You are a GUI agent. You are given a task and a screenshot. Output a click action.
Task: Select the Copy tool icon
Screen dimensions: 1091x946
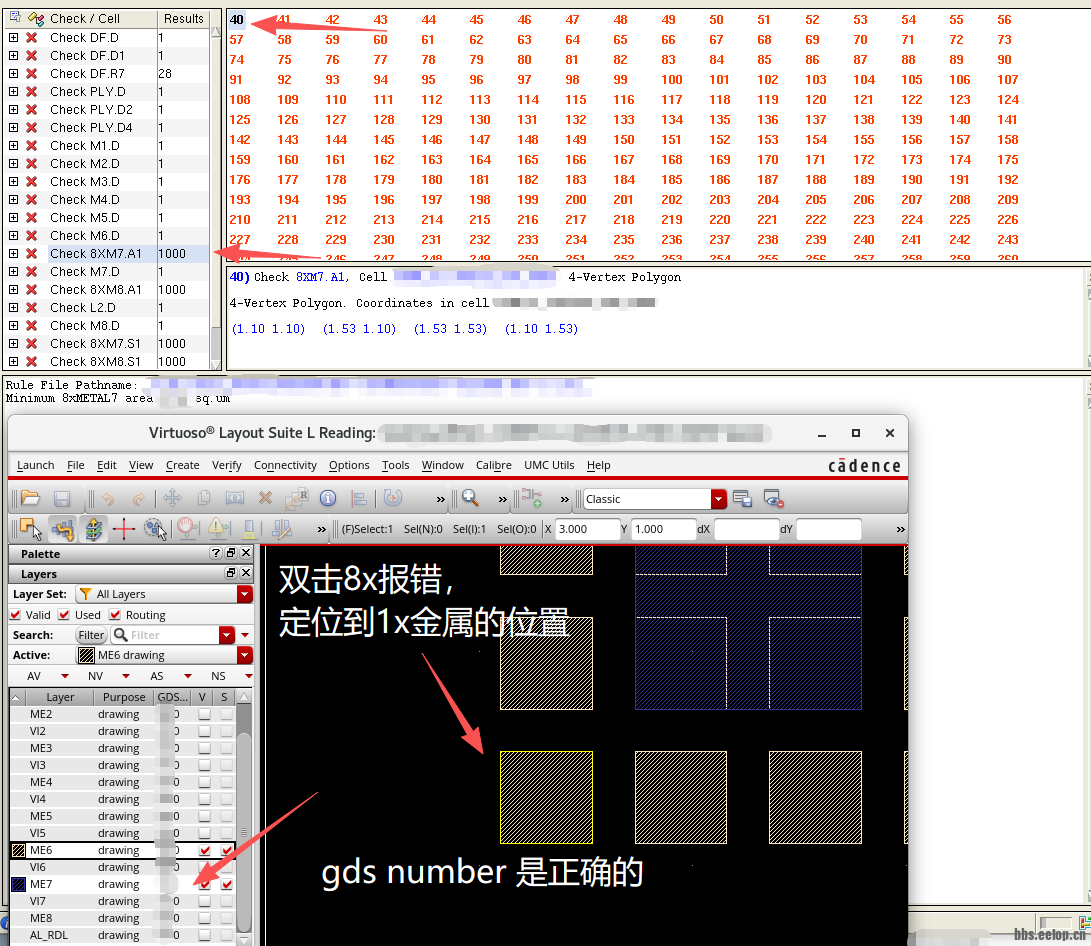[204, 498]
